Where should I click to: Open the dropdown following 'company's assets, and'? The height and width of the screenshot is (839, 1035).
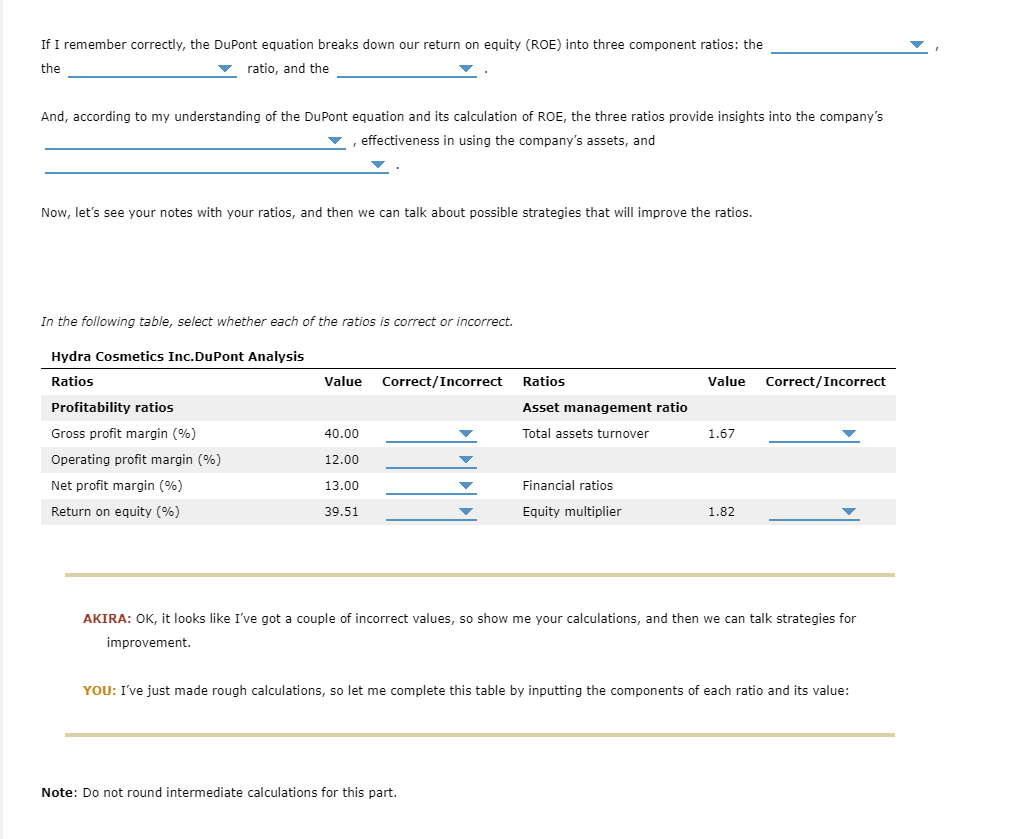point(378,164)
